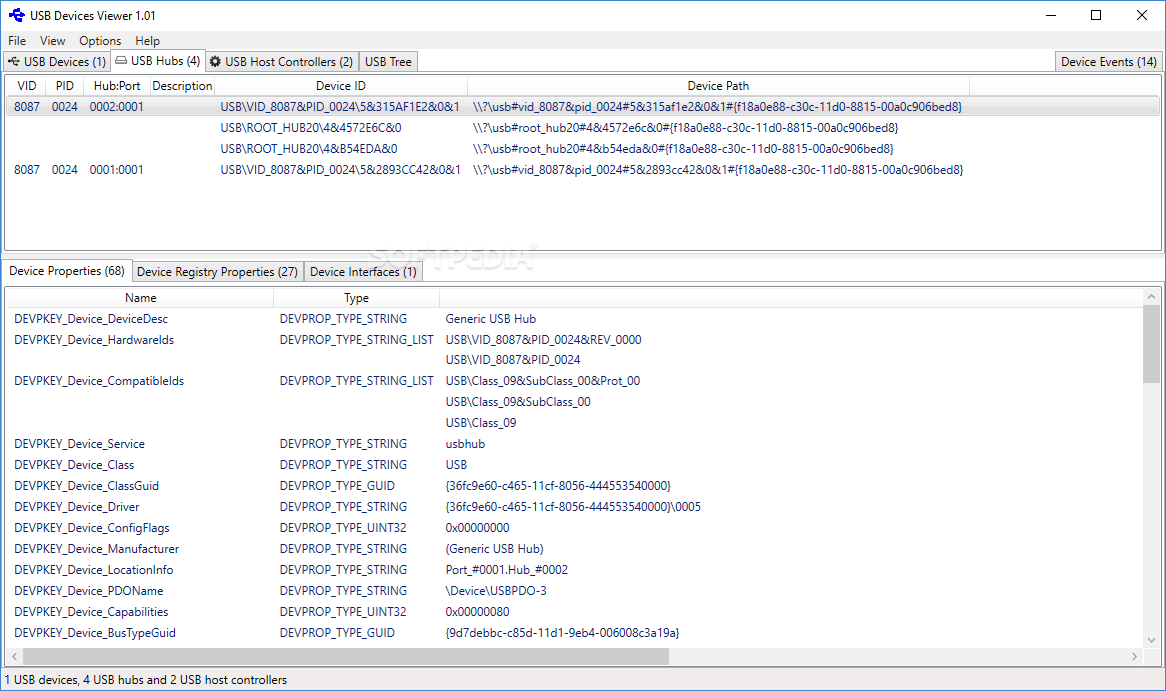The width and height of the screenshot is (1166, 691).
Task: Open the Device Events (14) tab
Action: click(1107, 61)
